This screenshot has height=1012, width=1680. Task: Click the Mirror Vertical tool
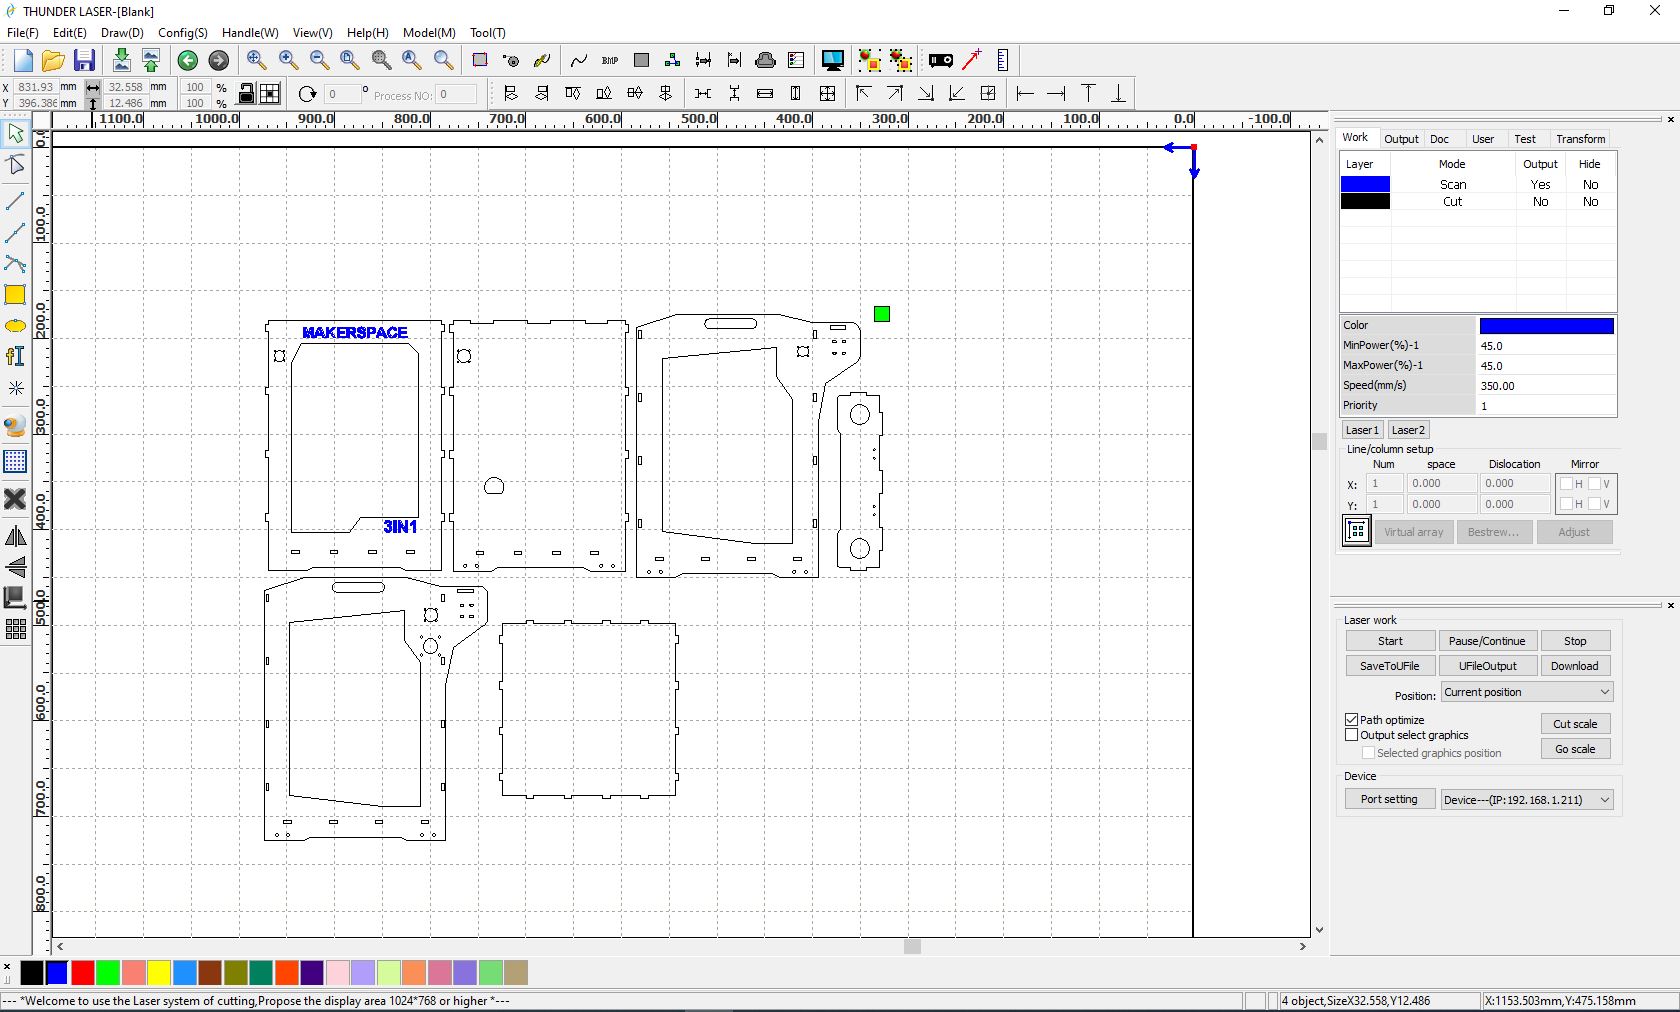16,567
